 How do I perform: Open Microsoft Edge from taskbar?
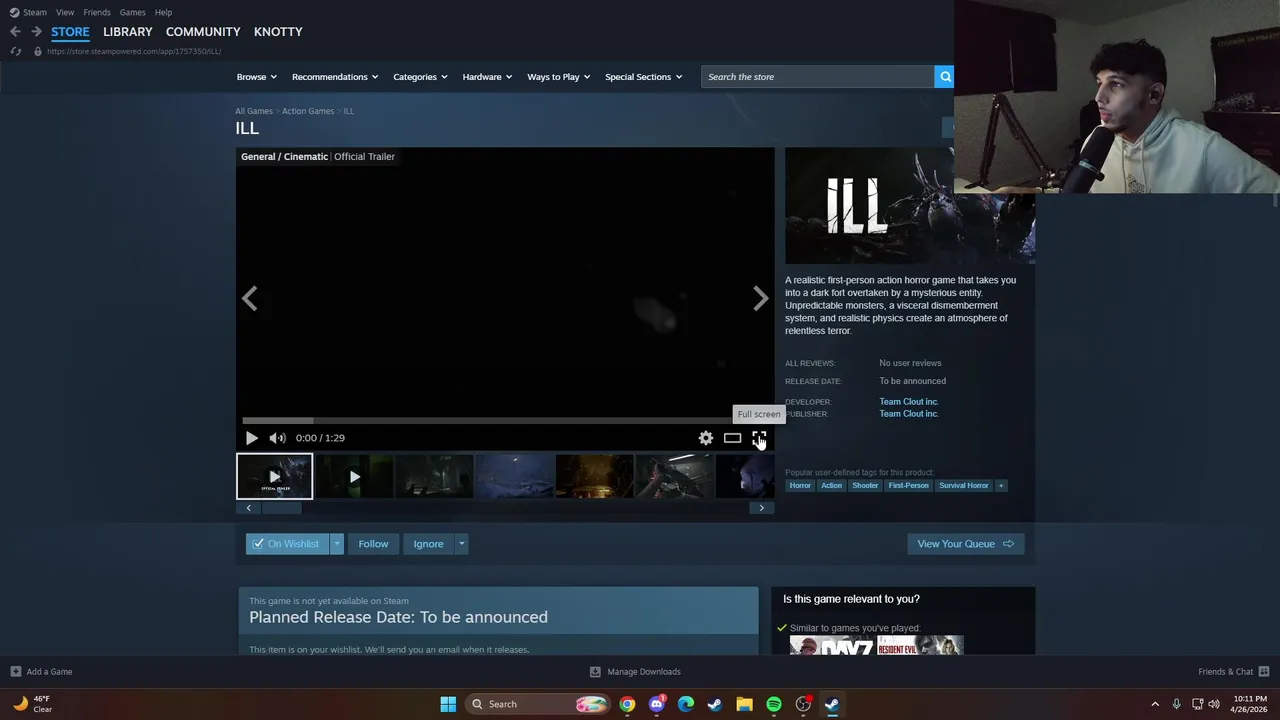pyautogui.click(x=685, y=704)
